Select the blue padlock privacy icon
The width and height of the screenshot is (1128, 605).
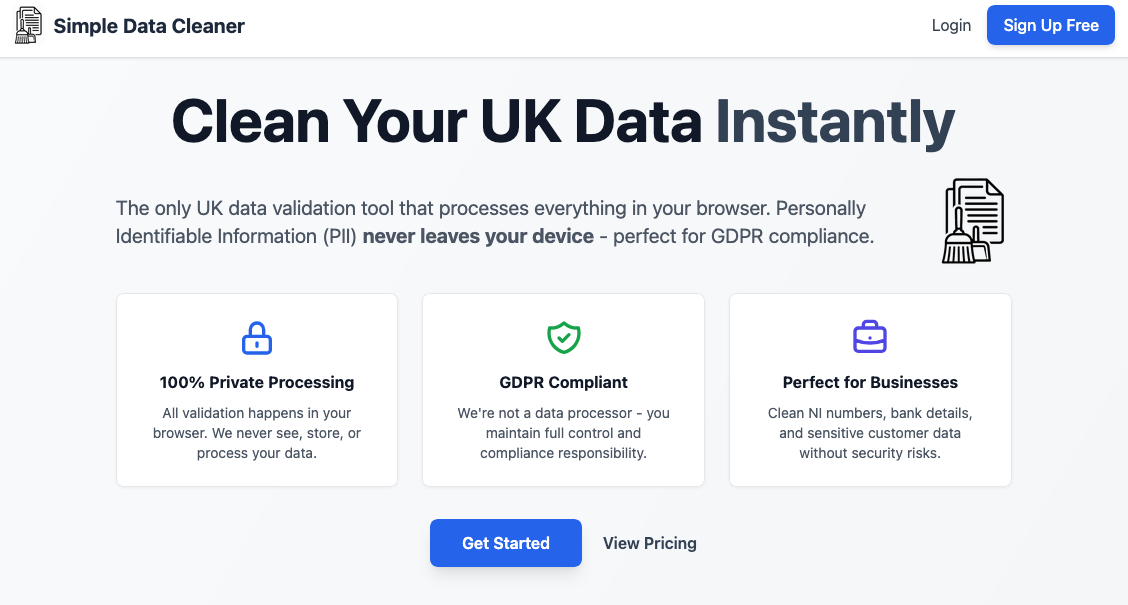(257, 338)
